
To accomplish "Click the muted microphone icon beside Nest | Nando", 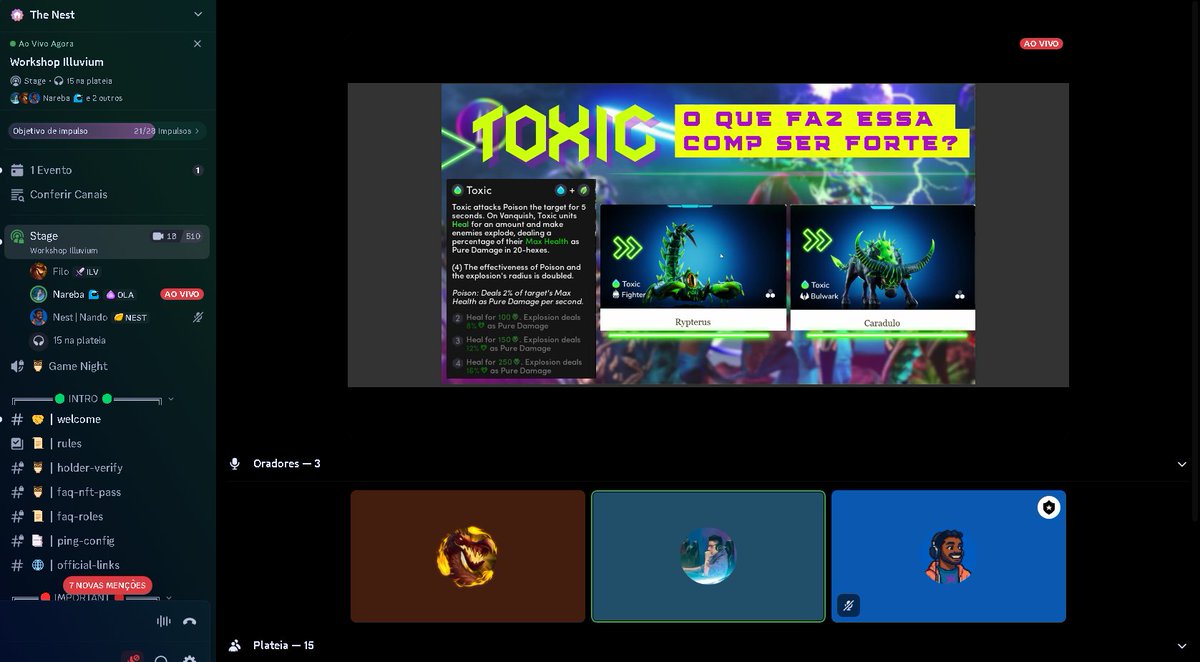I will [x=197, y=317].
